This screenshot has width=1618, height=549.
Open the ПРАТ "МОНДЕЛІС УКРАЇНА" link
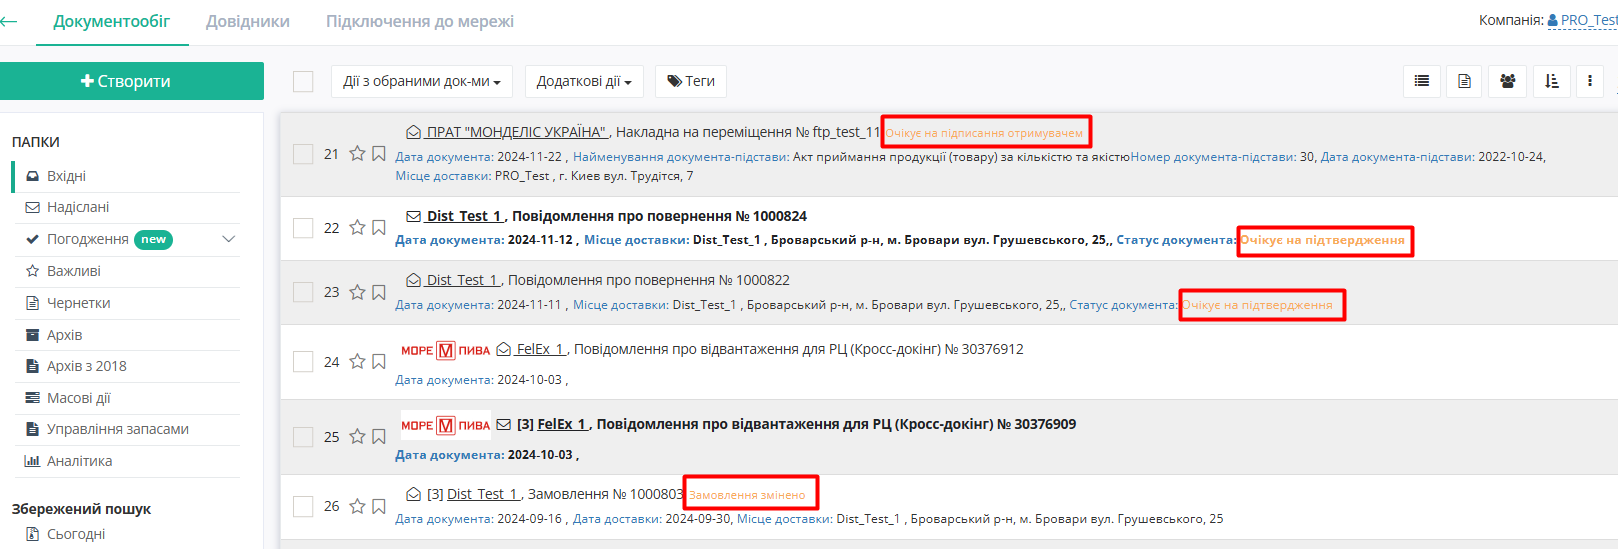point(516,132)
